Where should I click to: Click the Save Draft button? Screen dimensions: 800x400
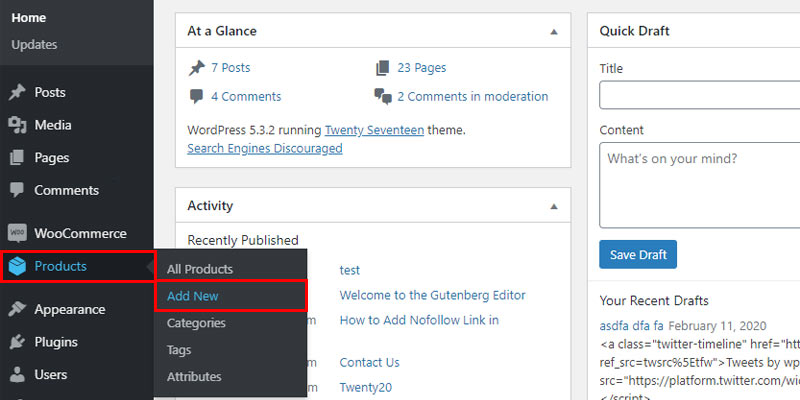(638, 255)
